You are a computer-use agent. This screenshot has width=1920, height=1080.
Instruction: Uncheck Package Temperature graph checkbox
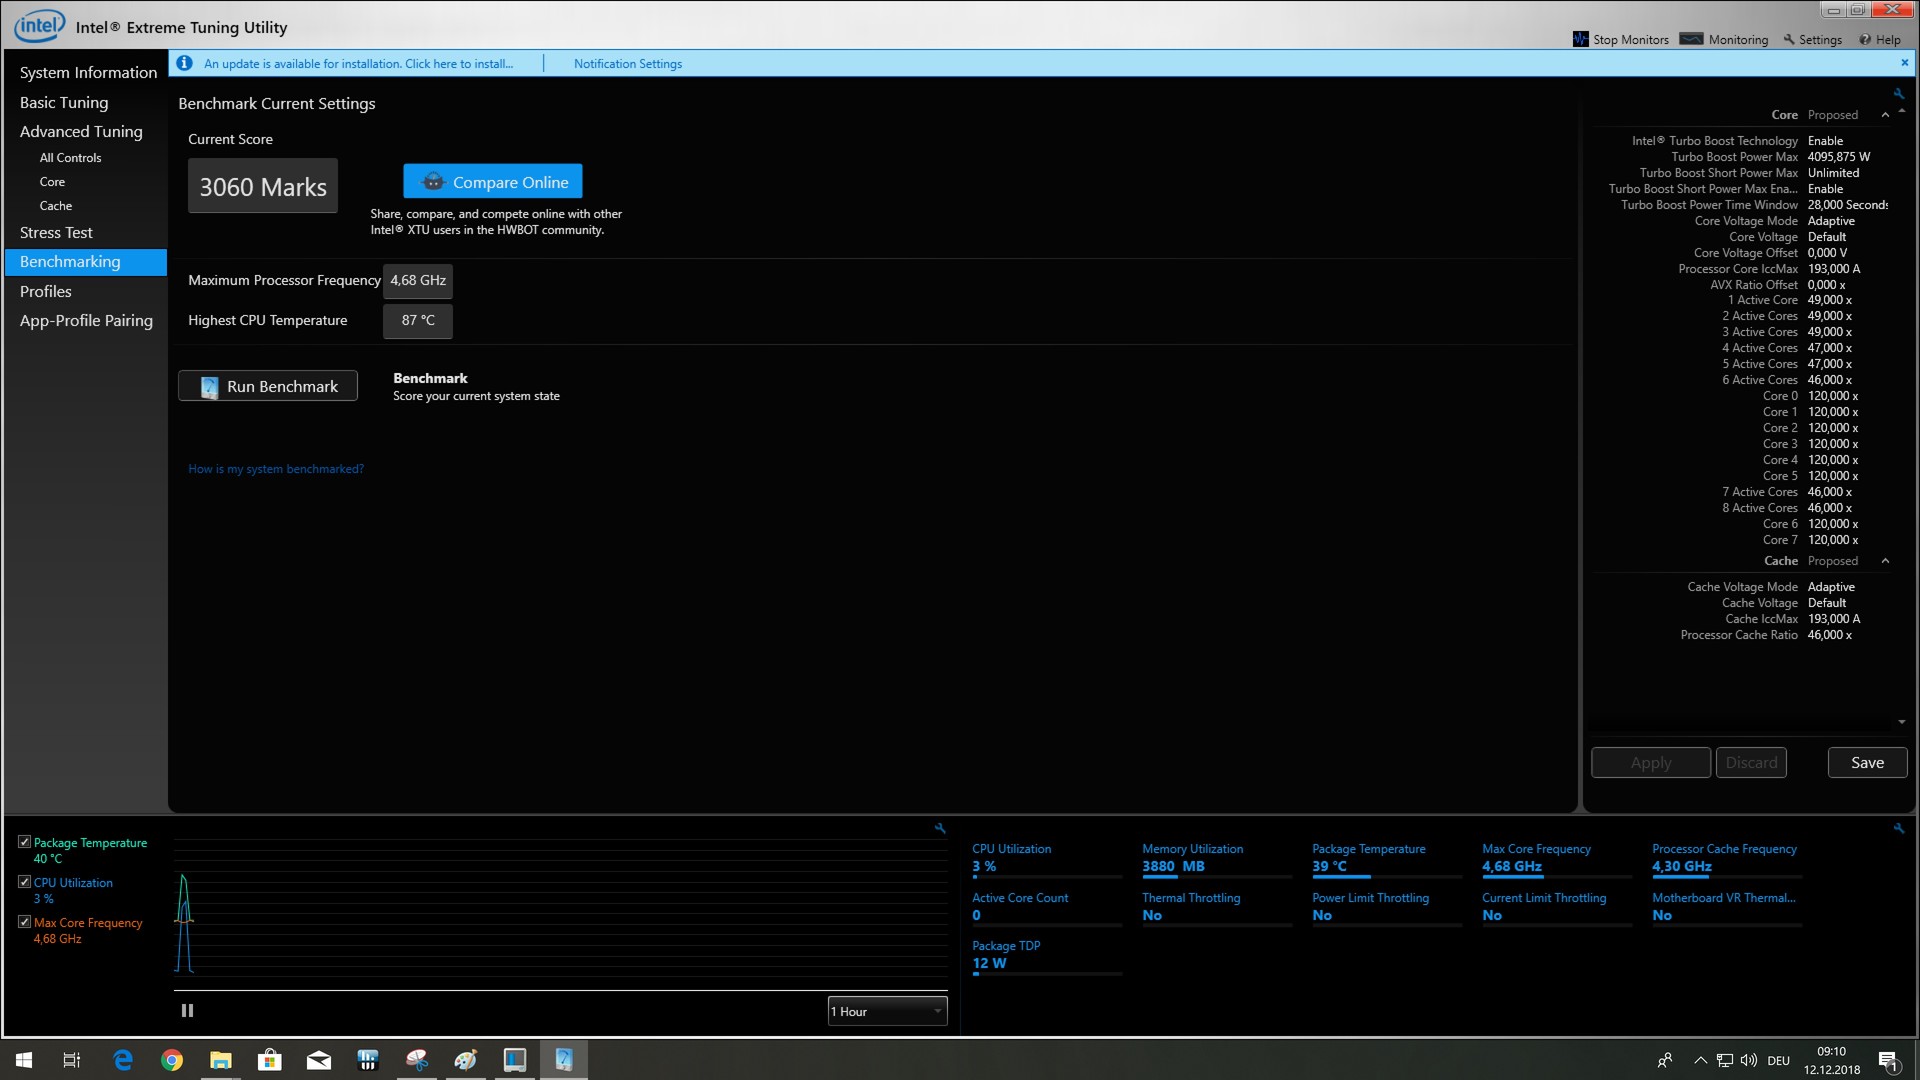click(24, 842)
